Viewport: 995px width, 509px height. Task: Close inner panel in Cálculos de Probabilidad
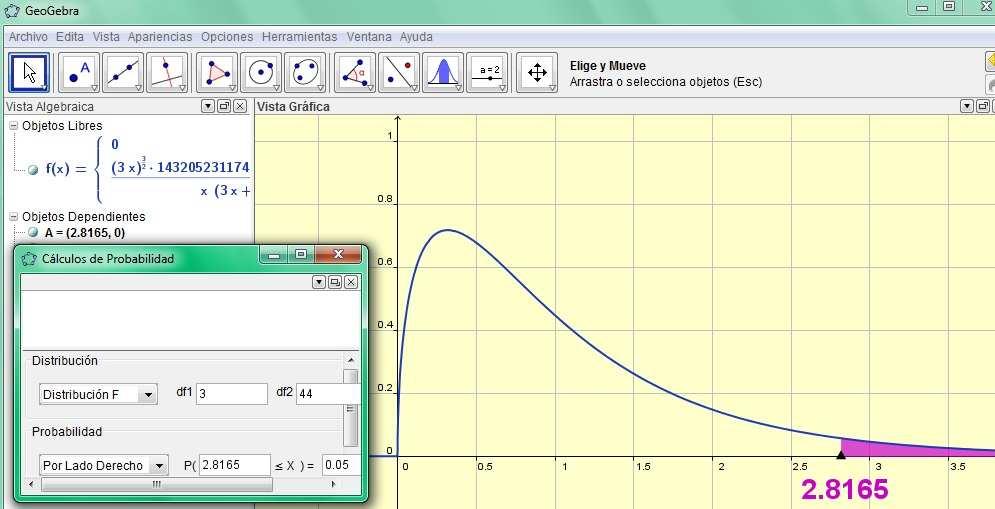351,282
